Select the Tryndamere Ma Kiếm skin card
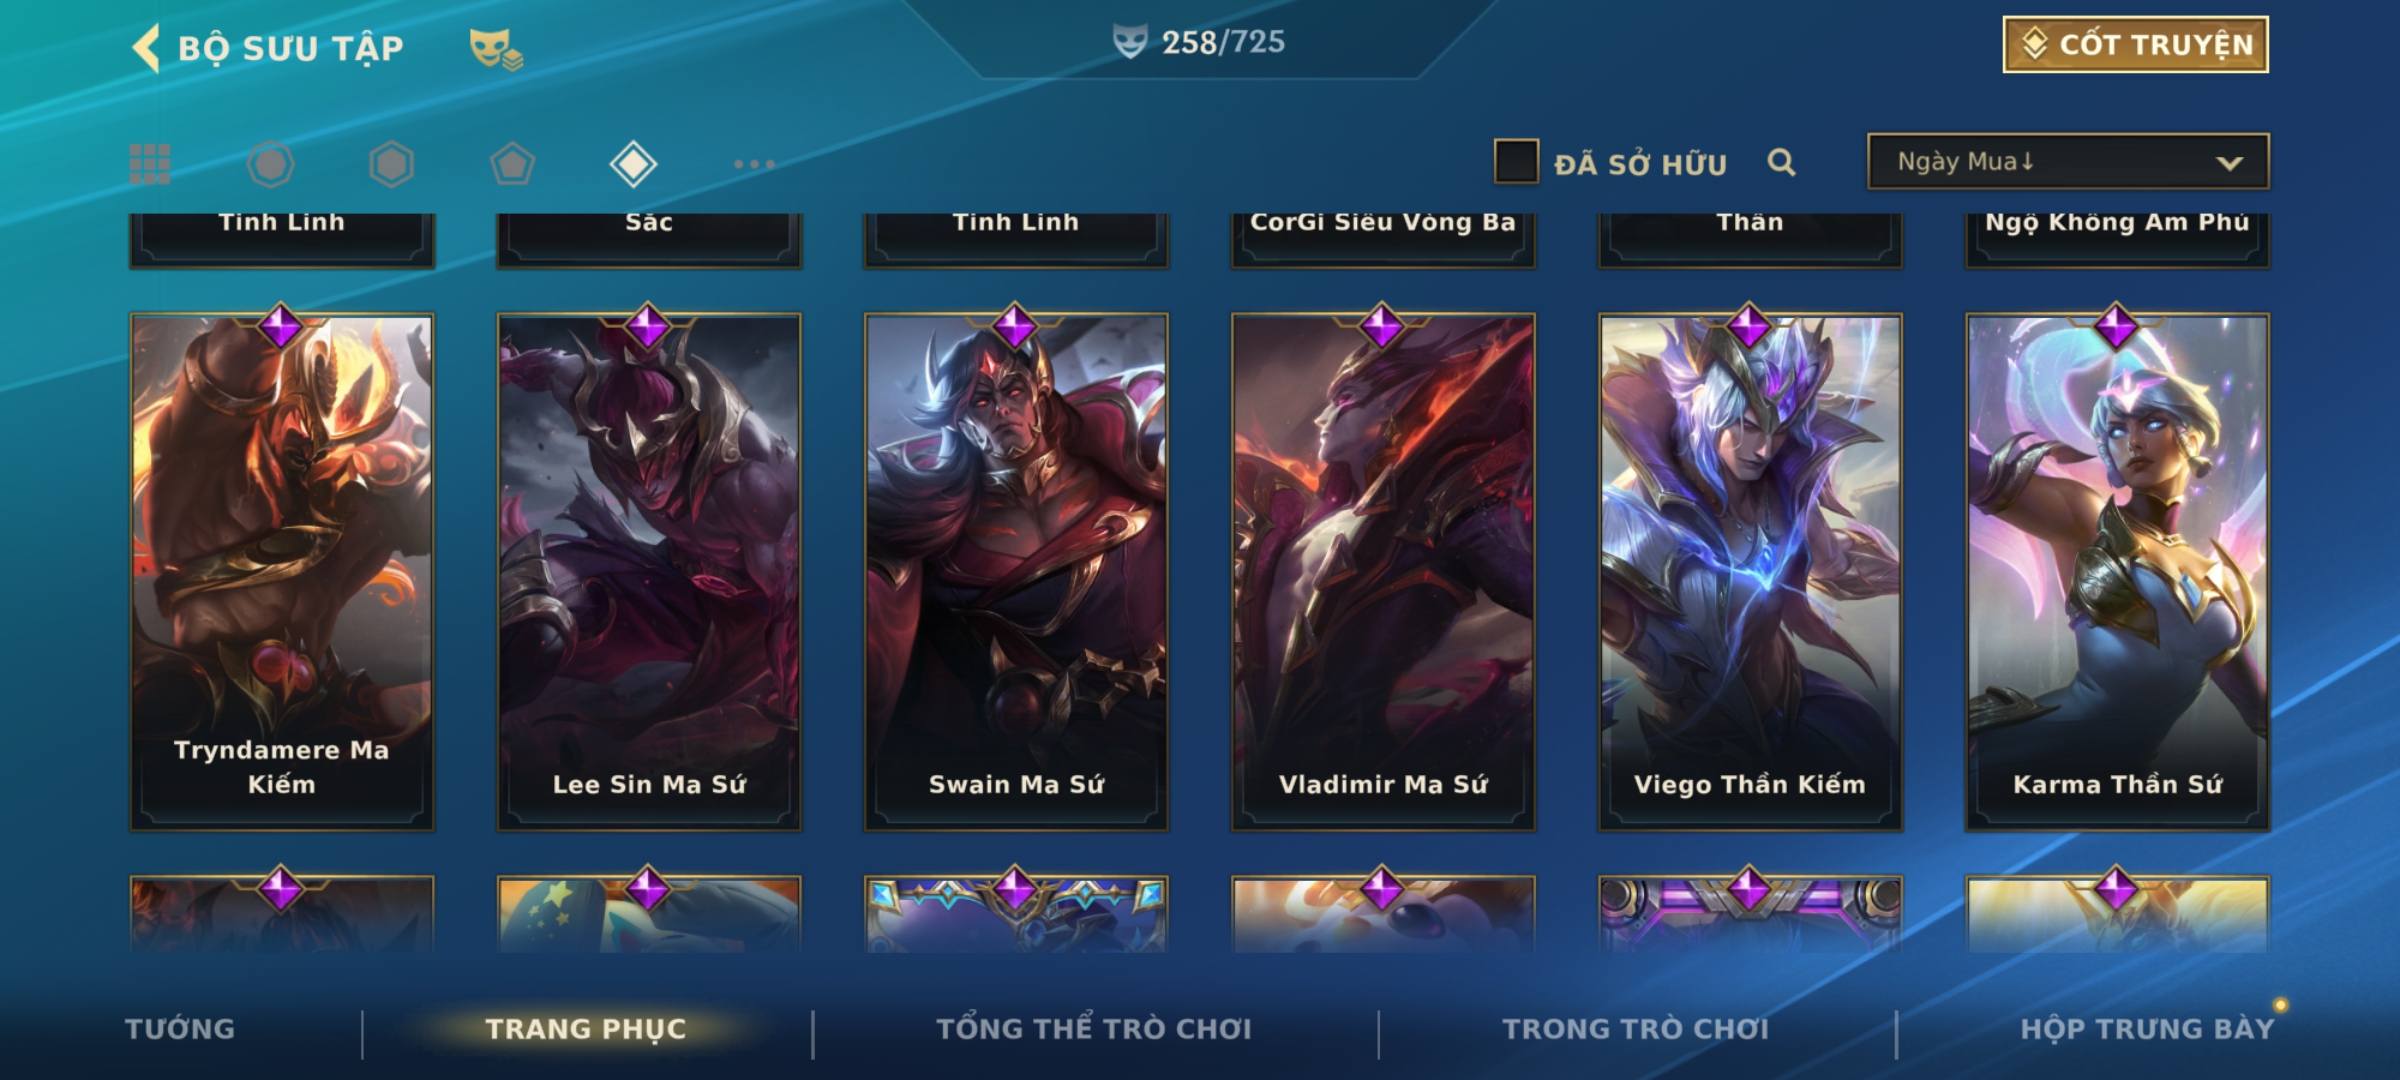Screen dimensions: 2400x1080 pos(282,572)
